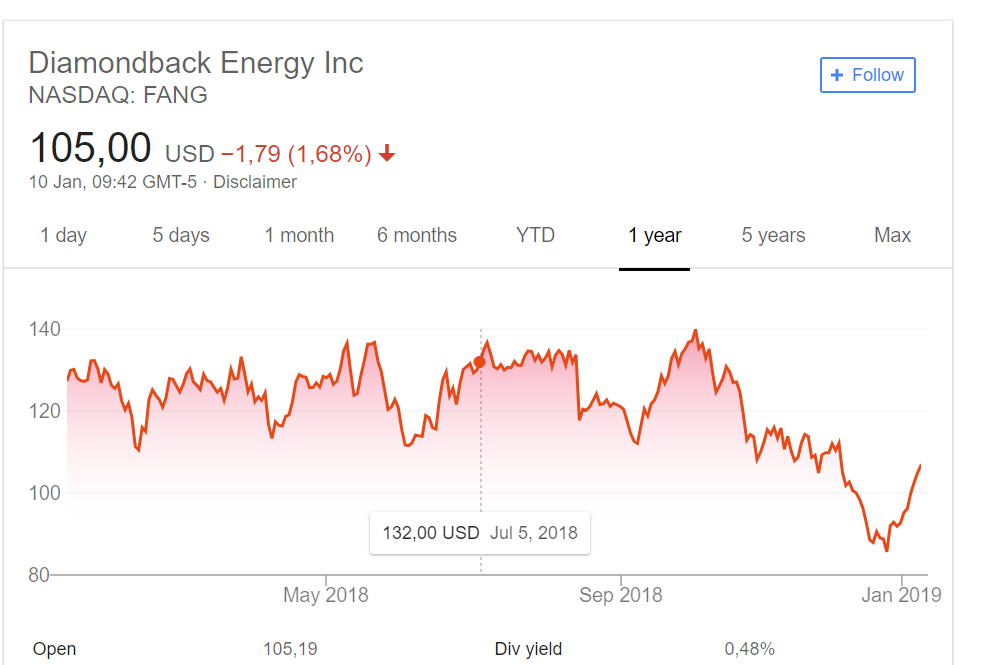Click the plus icon in Follow button

coord(837,75)
